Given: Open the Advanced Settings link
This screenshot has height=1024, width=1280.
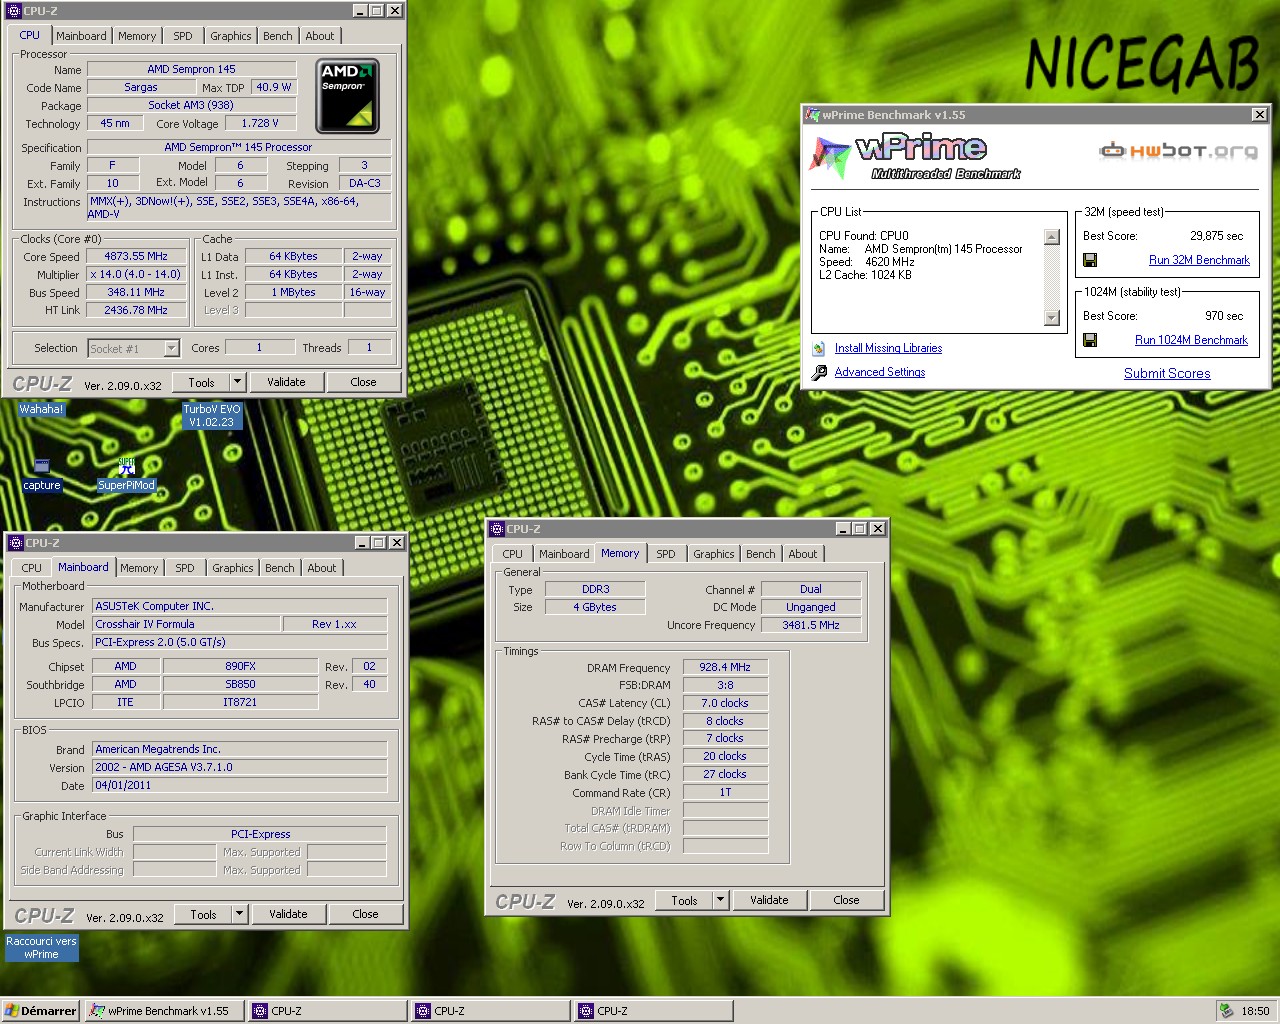Looking at the screenshot, I should (880, 372).
